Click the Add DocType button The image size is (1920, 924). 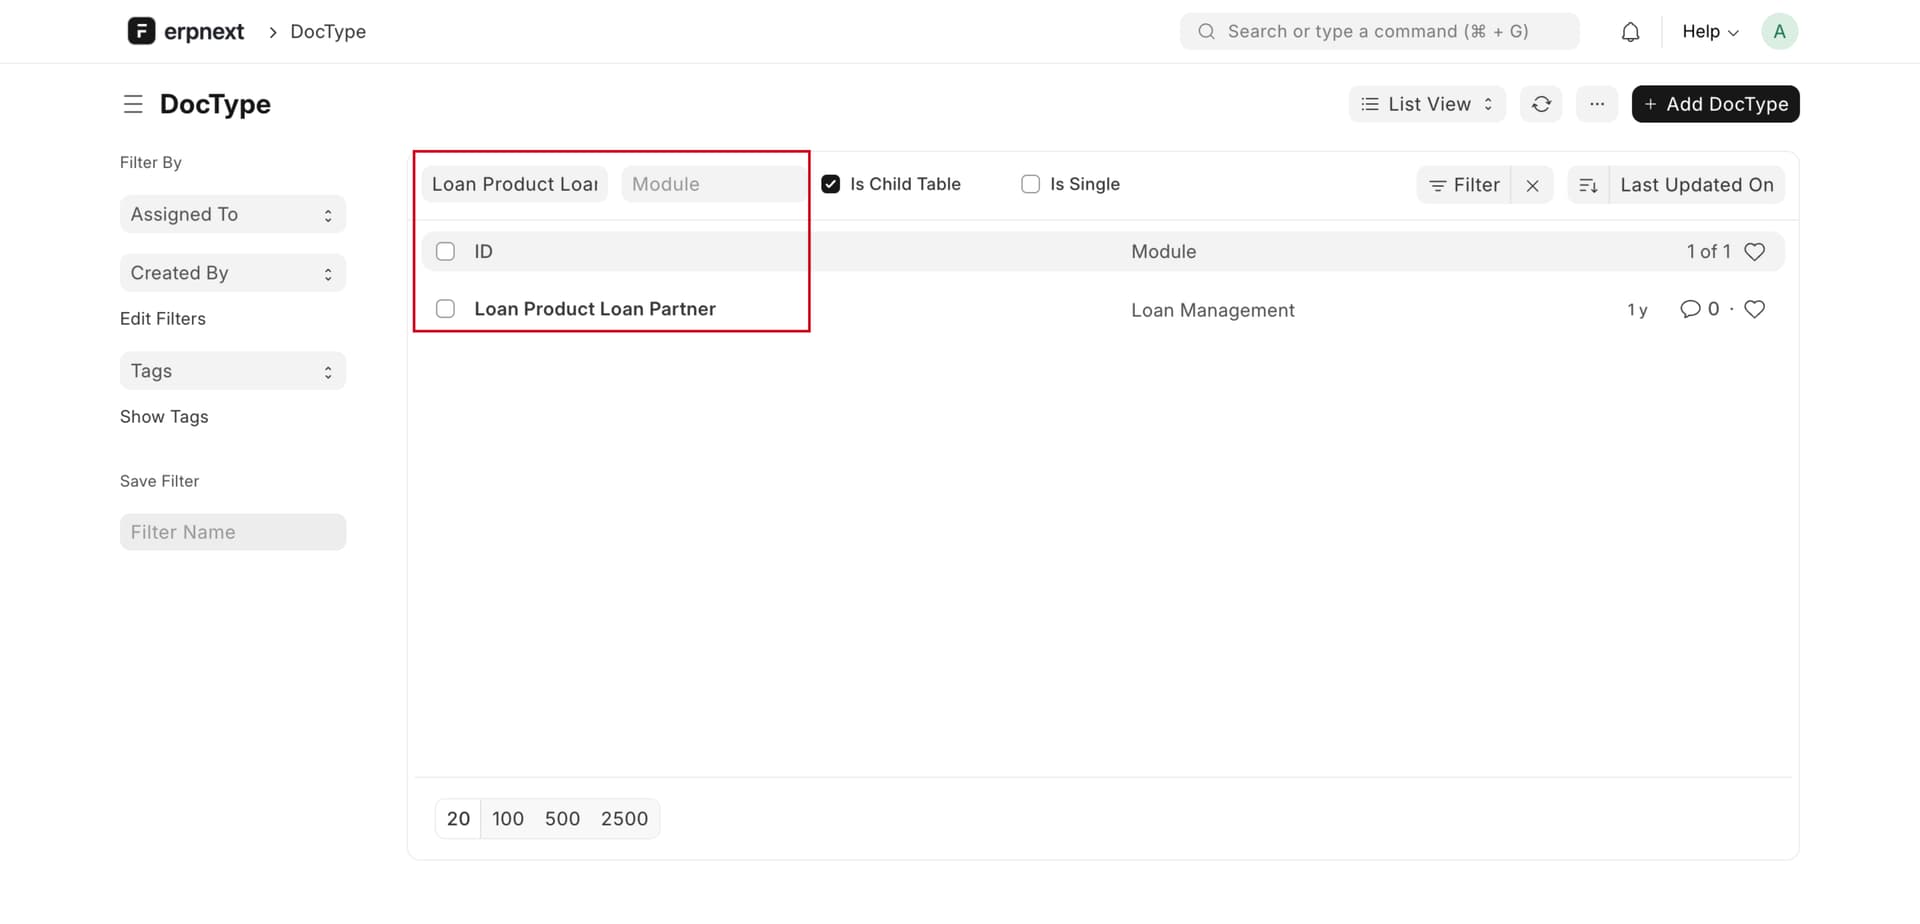pos(1715,104)
